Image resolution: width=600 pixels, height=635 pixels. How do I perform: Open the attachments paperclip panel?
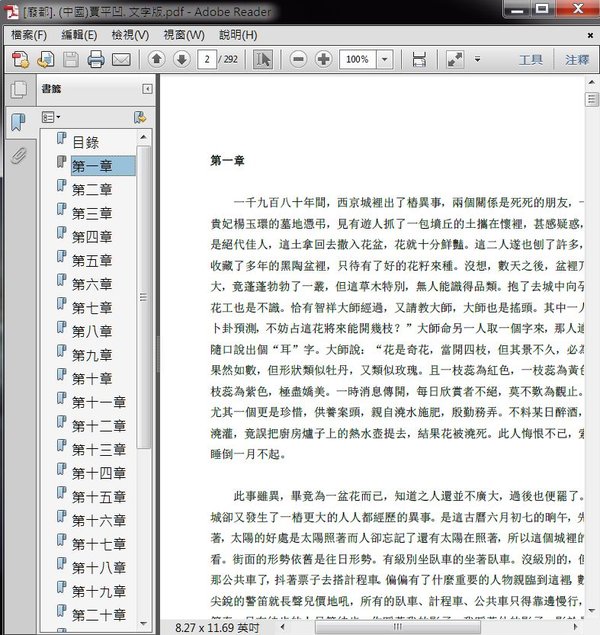point(18,156)
